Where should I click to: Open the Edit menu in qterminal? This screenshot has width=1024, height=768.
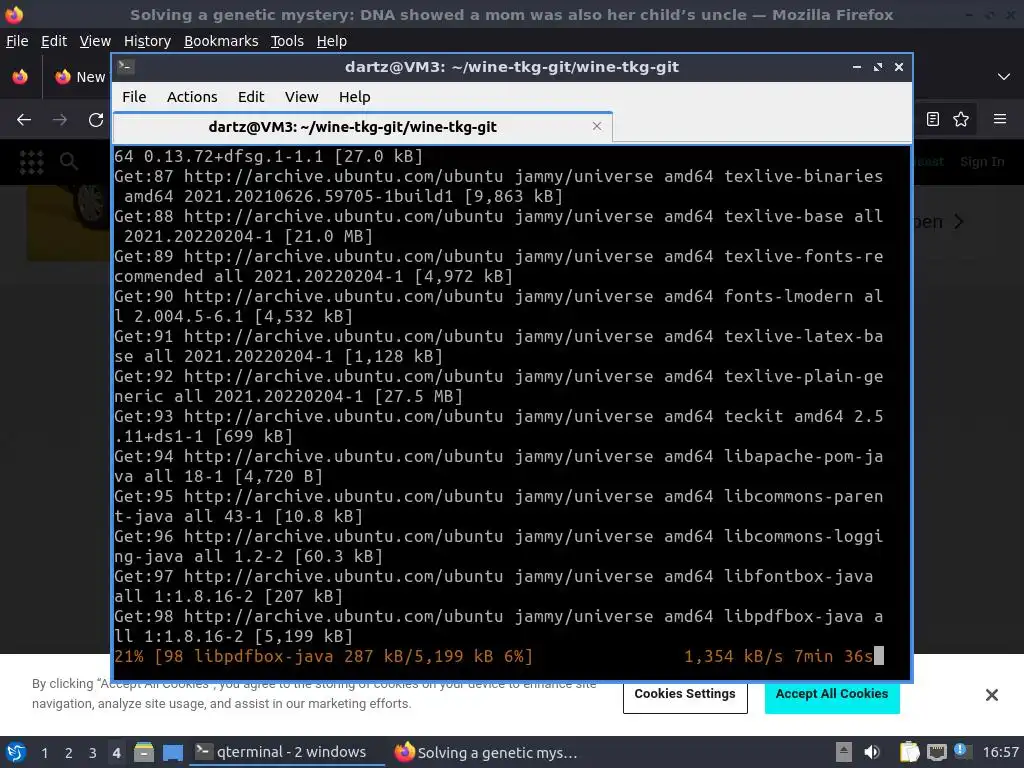pos(251,97)
